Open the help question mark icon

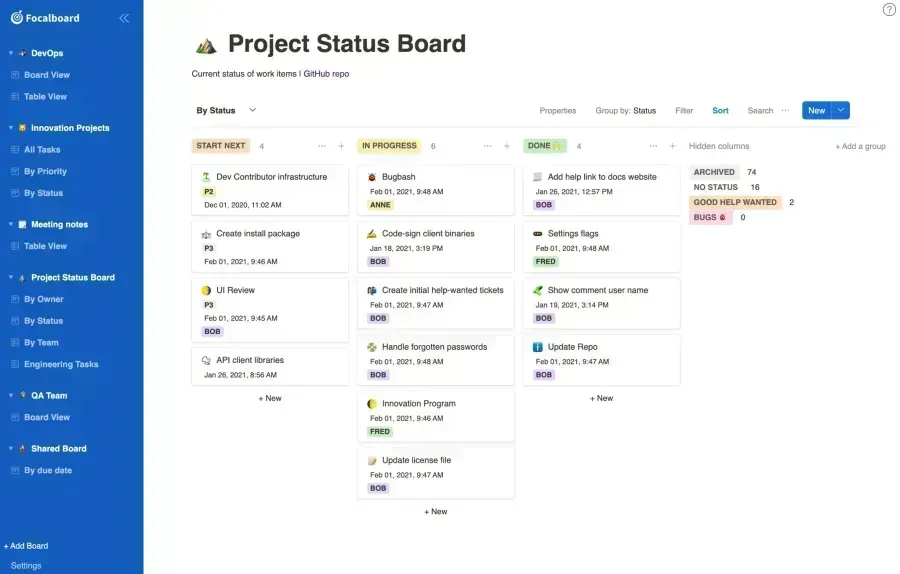click(x=889, y=9)
